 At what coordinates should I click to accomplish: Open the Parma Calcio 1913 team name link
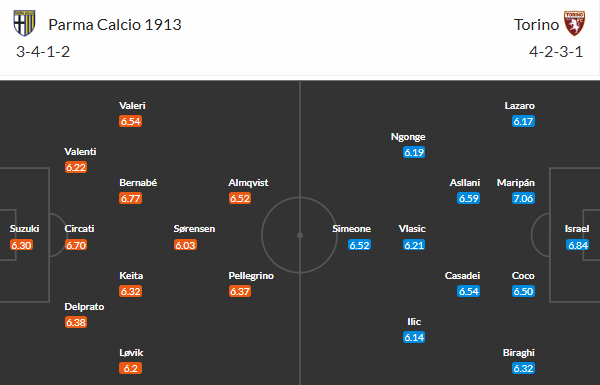(x=115, y=25)
